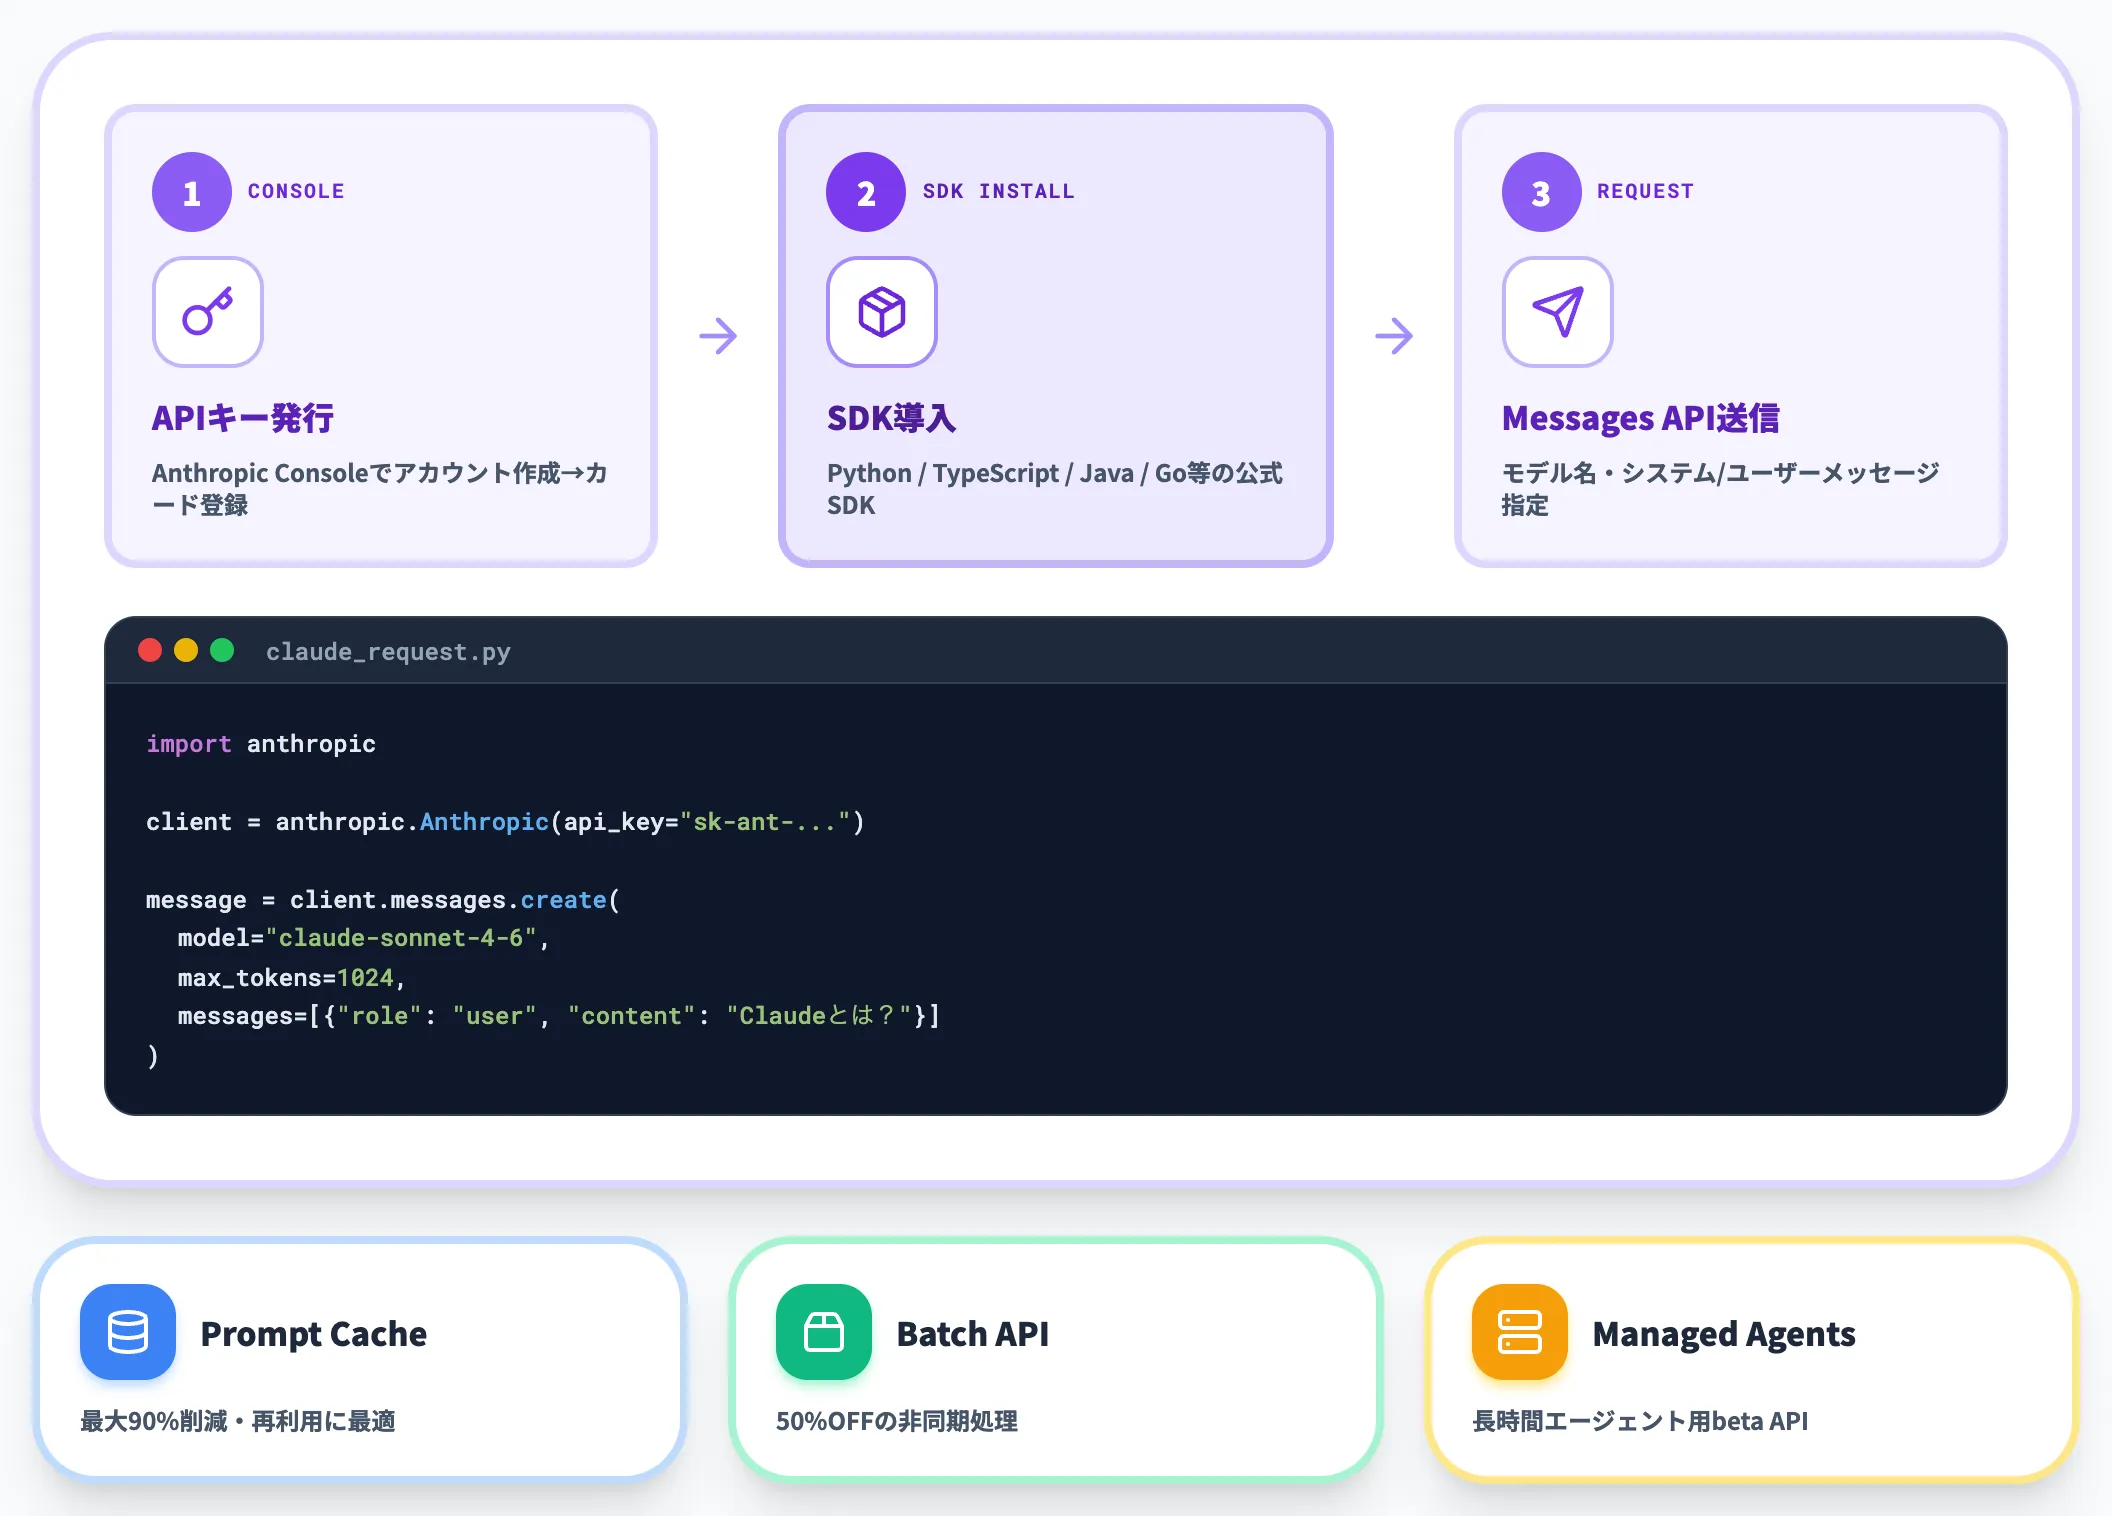Click the client = anthropic.Anthropic code line
The width and height of the screenshot is (2112, 1516).
505,822
